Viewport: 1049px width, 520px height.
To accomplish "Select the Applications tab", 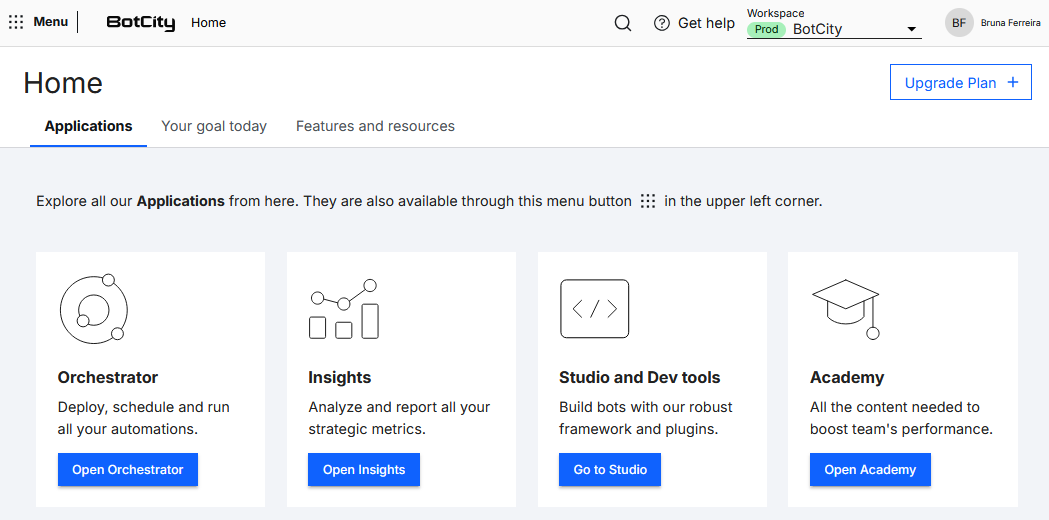I will tap(88, 126).
